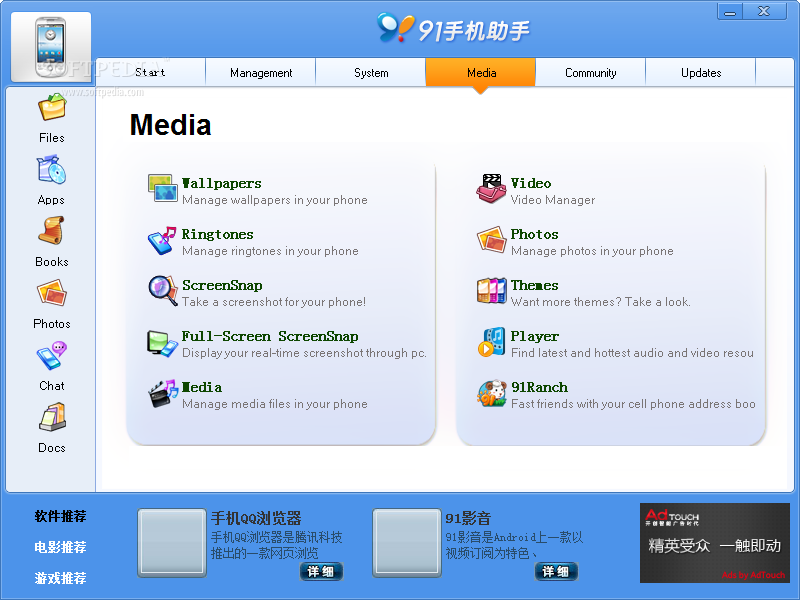Click the Player music icon

[491, 342]
